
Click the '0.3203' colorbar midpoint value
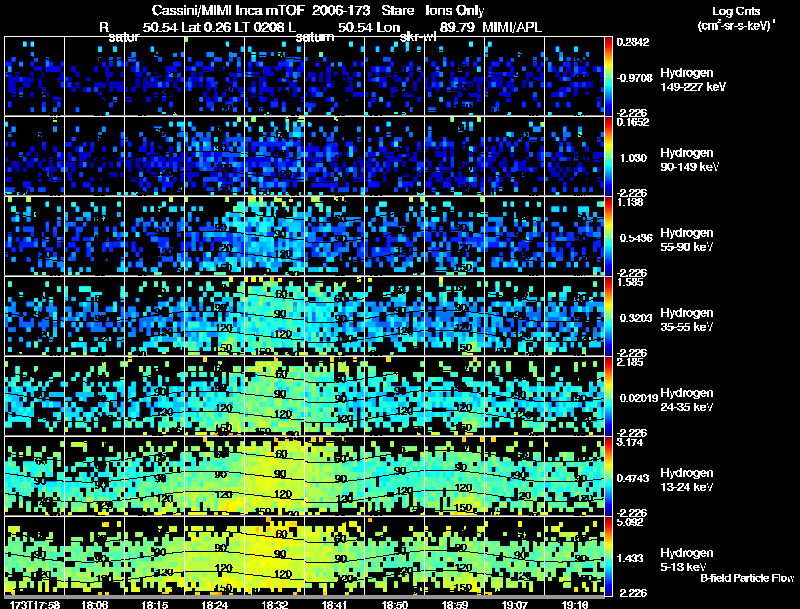[x=636, y=318]
